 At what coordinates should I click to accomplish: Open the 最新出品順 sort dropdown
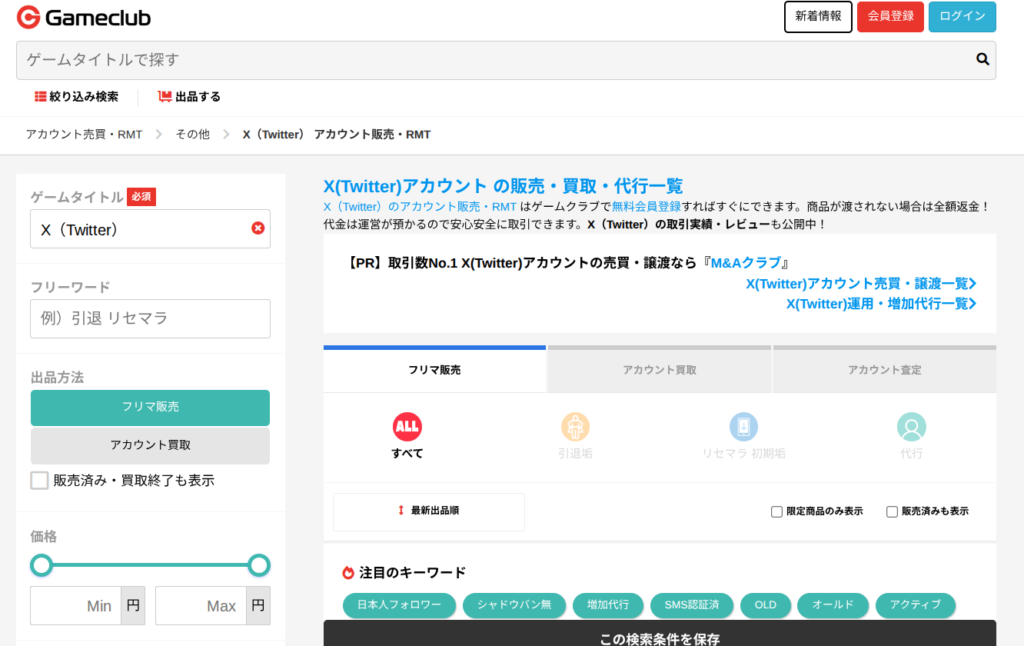[429, 511]
